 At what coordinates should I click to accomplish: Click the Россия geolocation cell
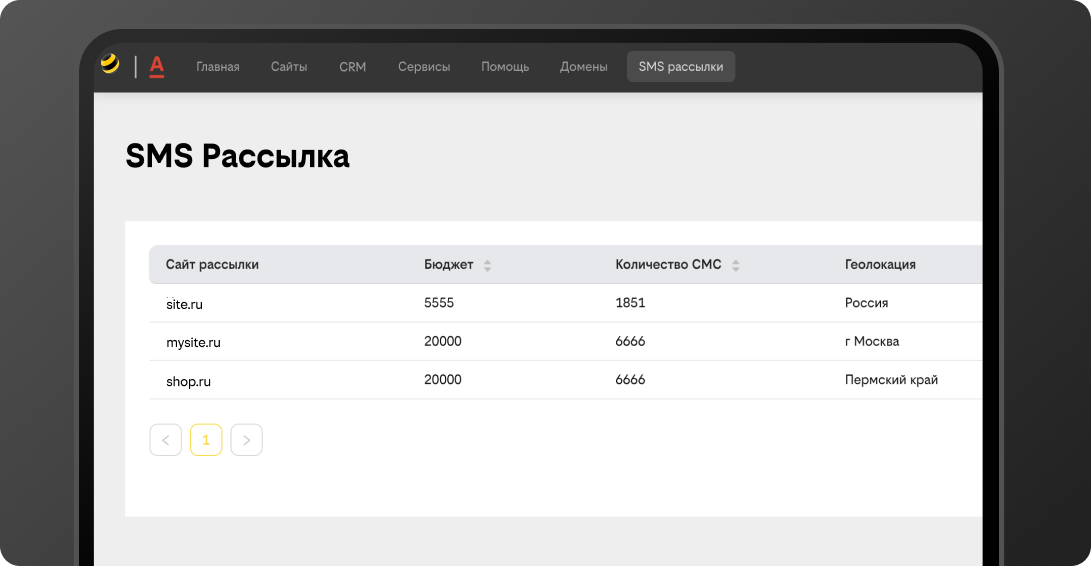point(866,303)
